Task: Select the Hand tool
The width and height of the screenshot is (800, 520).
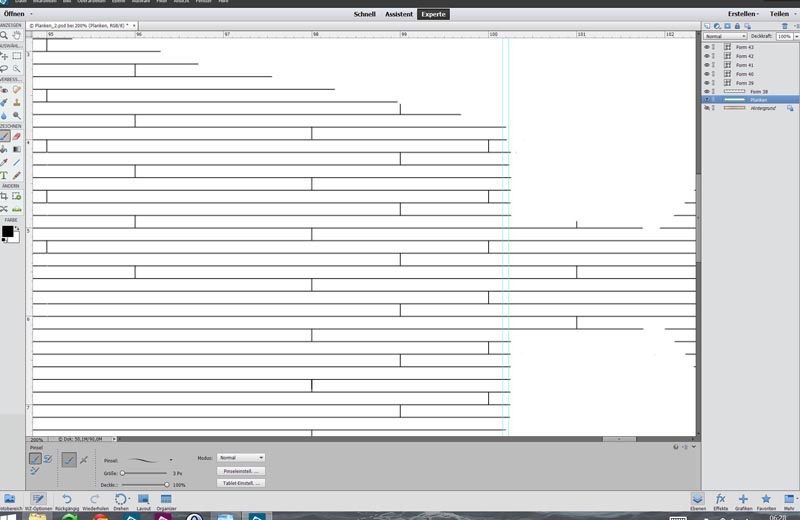Action: (x=17, y=36)
